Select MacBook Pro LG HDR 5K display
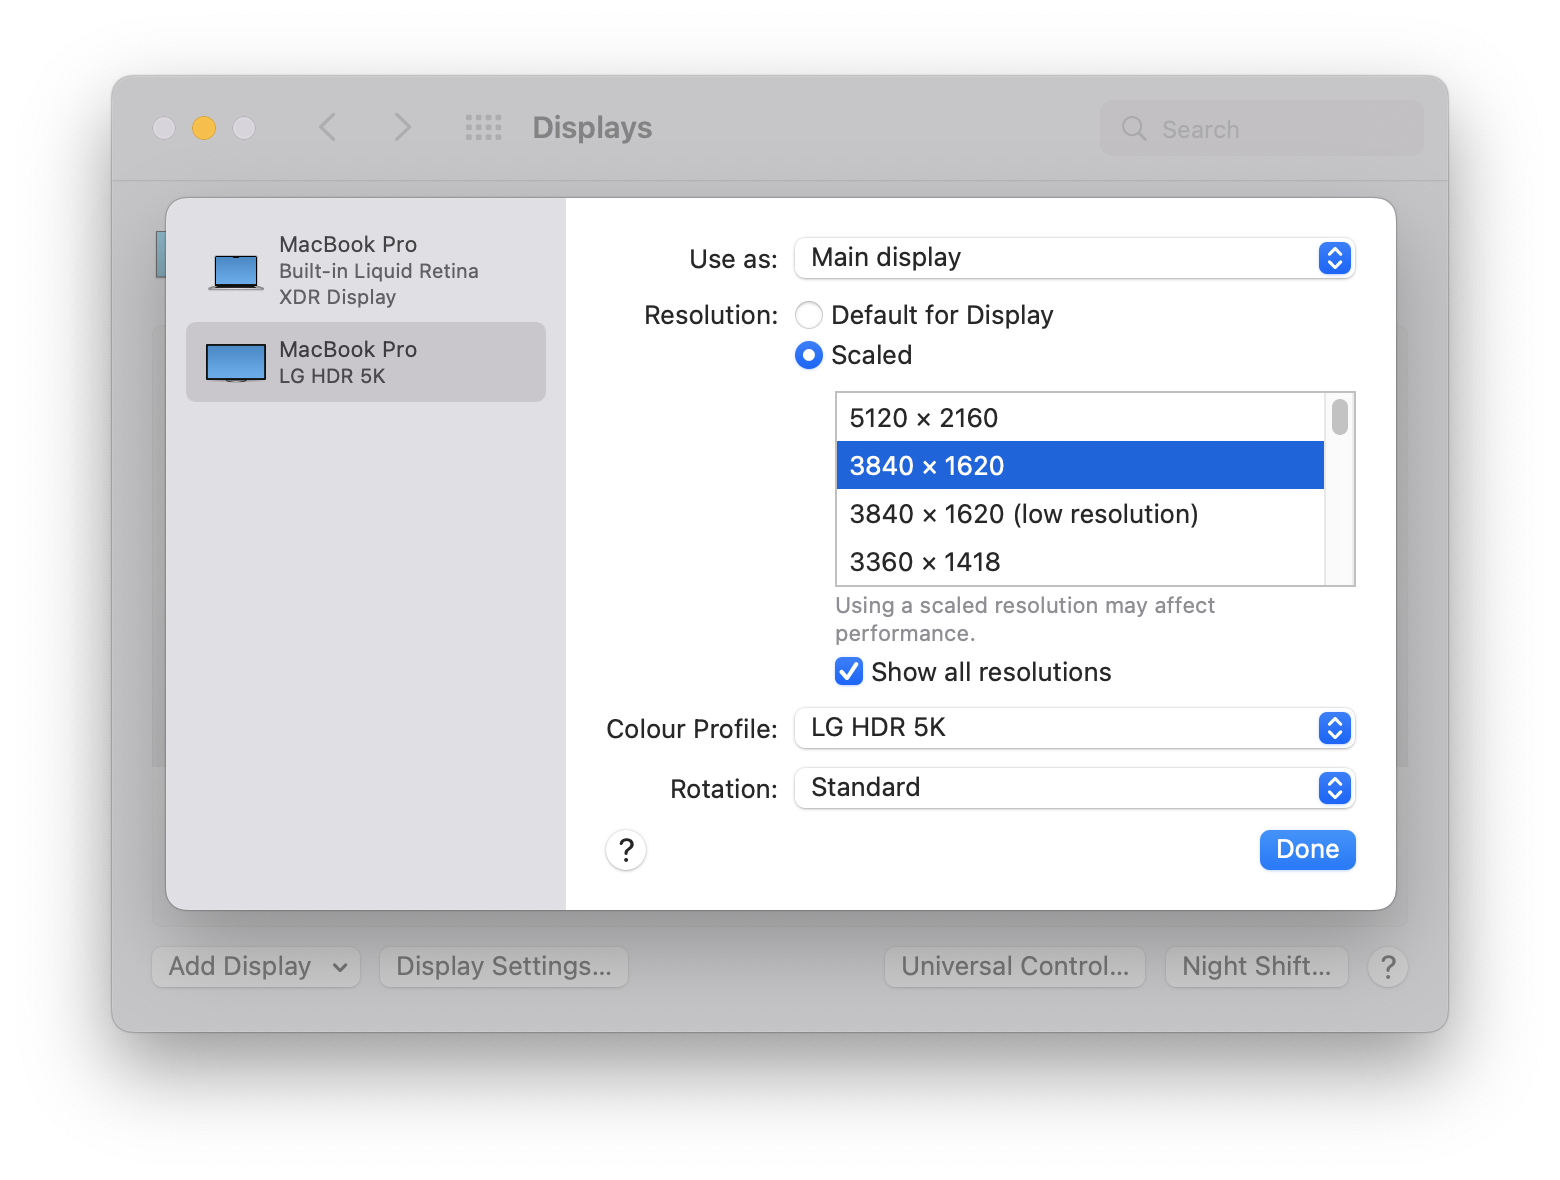Image resolution: width=1560 pixels, height=1180 pixels. (366, 362)
